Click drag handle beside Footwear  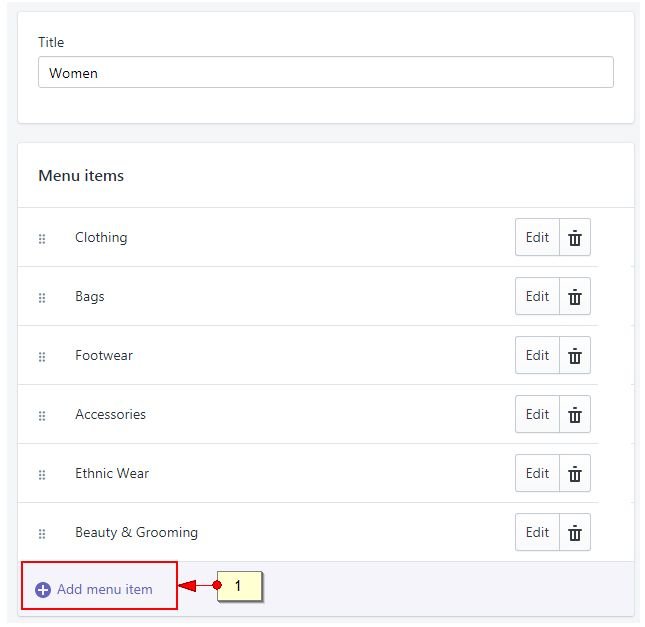pyautogui.click(x=42, y=357)
